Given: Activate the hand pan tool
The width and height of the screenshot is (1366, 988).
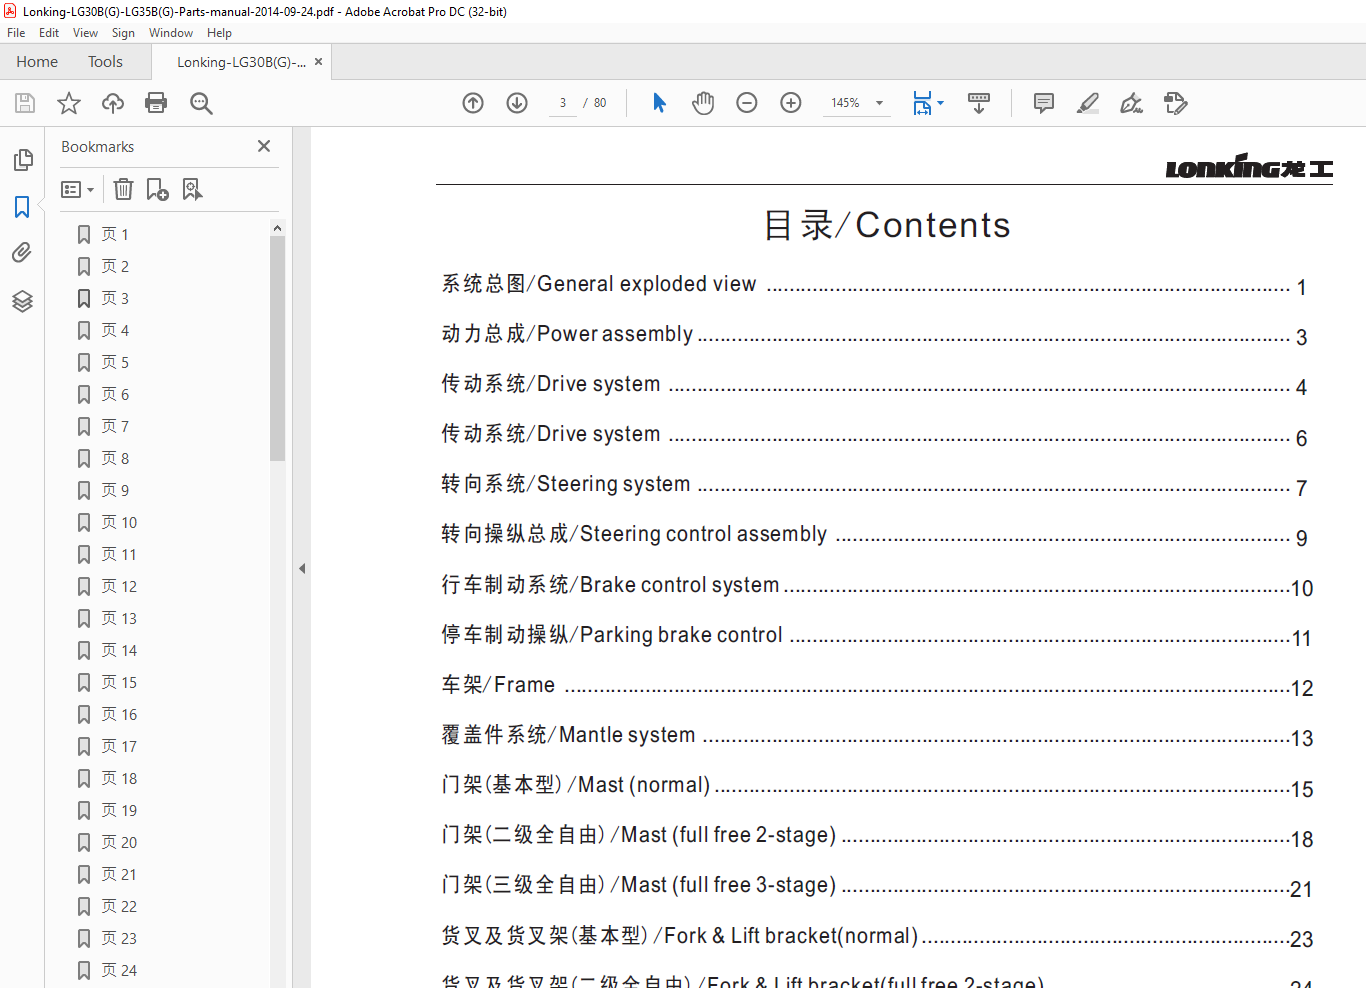Looking at the screenshot, I should click(703, 103).
